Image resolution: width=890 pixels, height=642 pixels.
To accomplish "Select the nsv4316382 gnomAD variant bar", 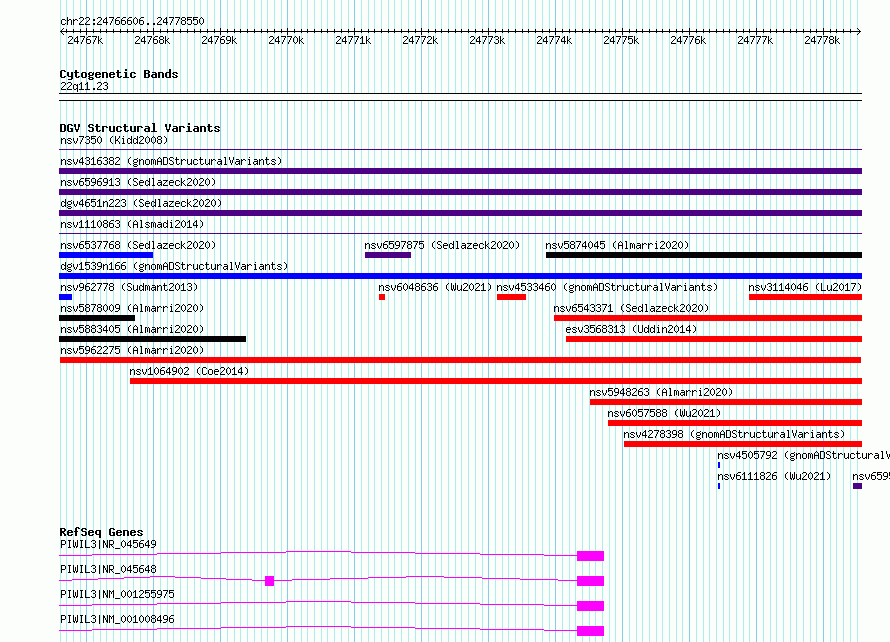I will pos(460,171).
